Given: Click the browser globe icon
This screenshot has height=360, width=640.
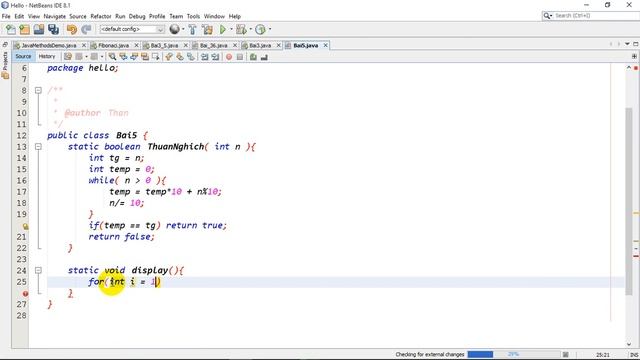Looking at the screenshot, I should [174, 29].
